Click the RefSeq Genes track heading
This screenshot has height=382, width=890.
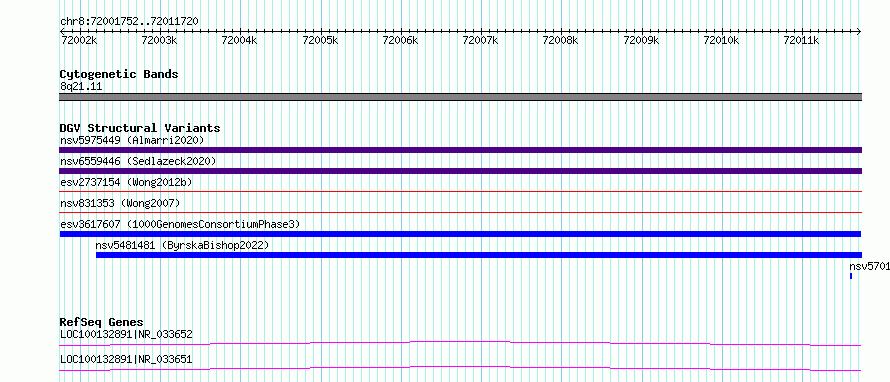(102, 322)
